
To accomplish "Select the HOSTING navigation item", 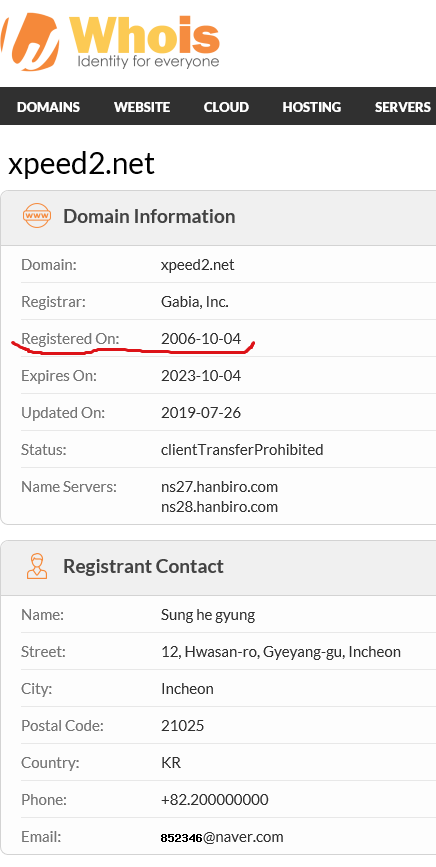I will [x=312, y=107].
